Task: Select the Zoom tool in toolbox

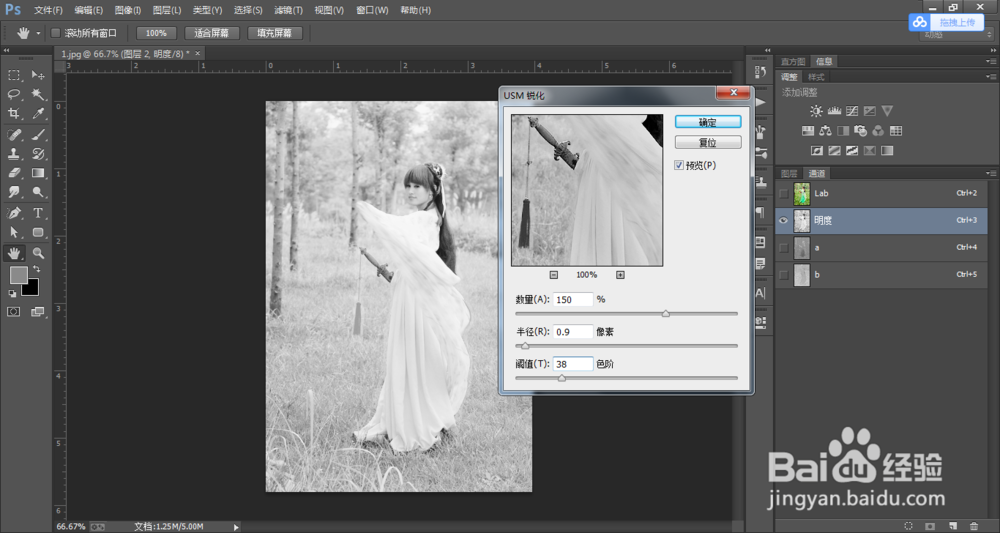Action: point(38,253)
